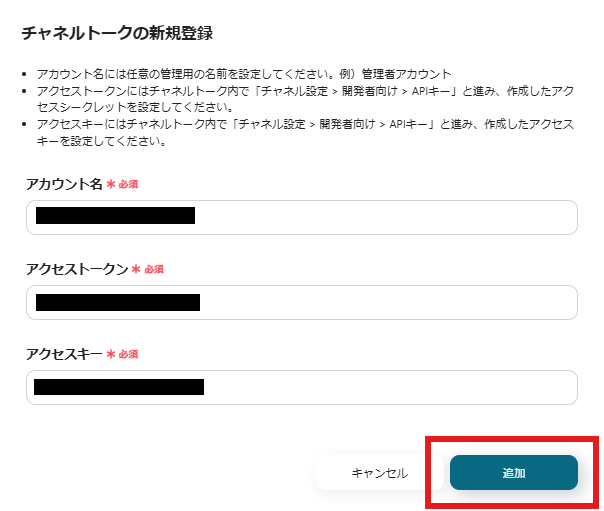The width and height of the screenshot is (604, 511).
Task: Click the red 必須 mark beside アカウント名
Action: [x=128, y=185]
